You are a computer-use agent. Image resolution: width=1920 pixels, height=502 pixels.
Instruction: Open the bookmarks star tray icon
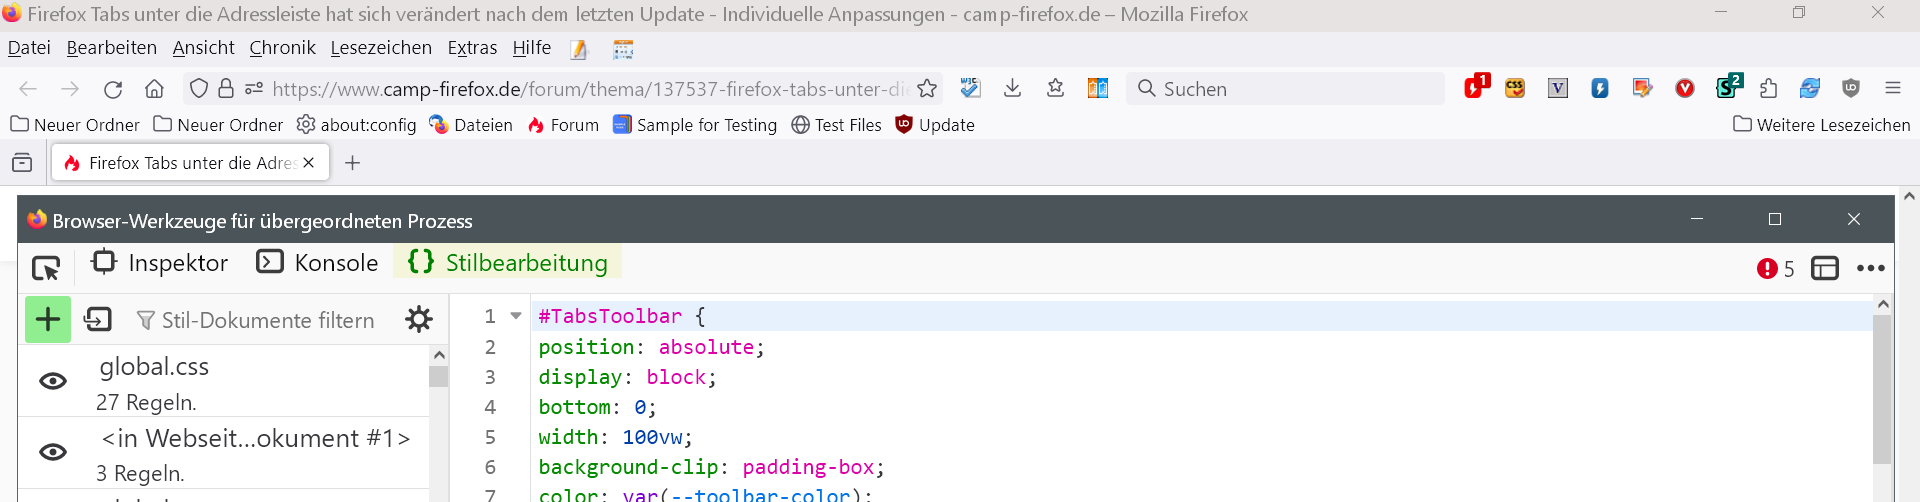click(1055, 88)
